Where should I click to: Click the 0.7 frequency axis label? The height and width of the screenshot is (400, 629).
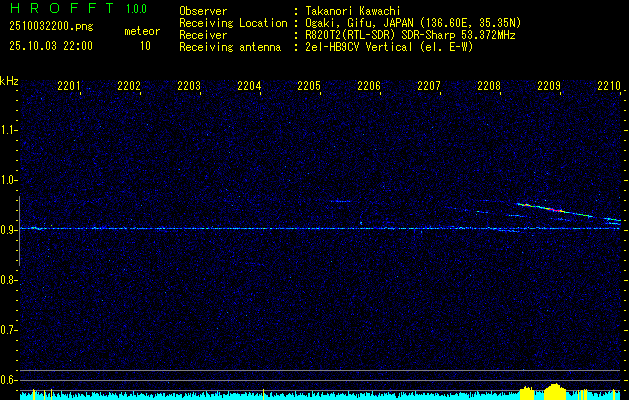[x=10, y=330]
